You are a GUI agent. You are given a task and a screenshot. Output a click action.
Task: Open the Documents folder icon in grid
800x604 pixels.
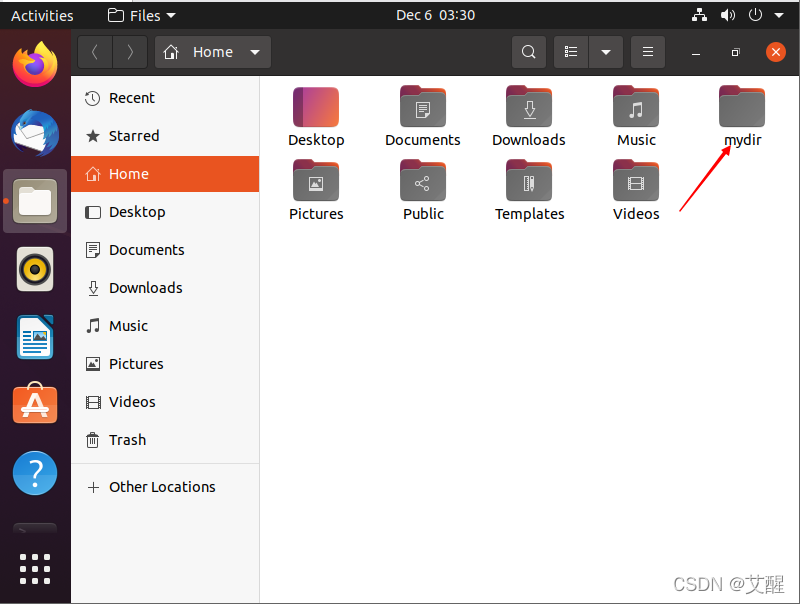[x=422, y=107]
